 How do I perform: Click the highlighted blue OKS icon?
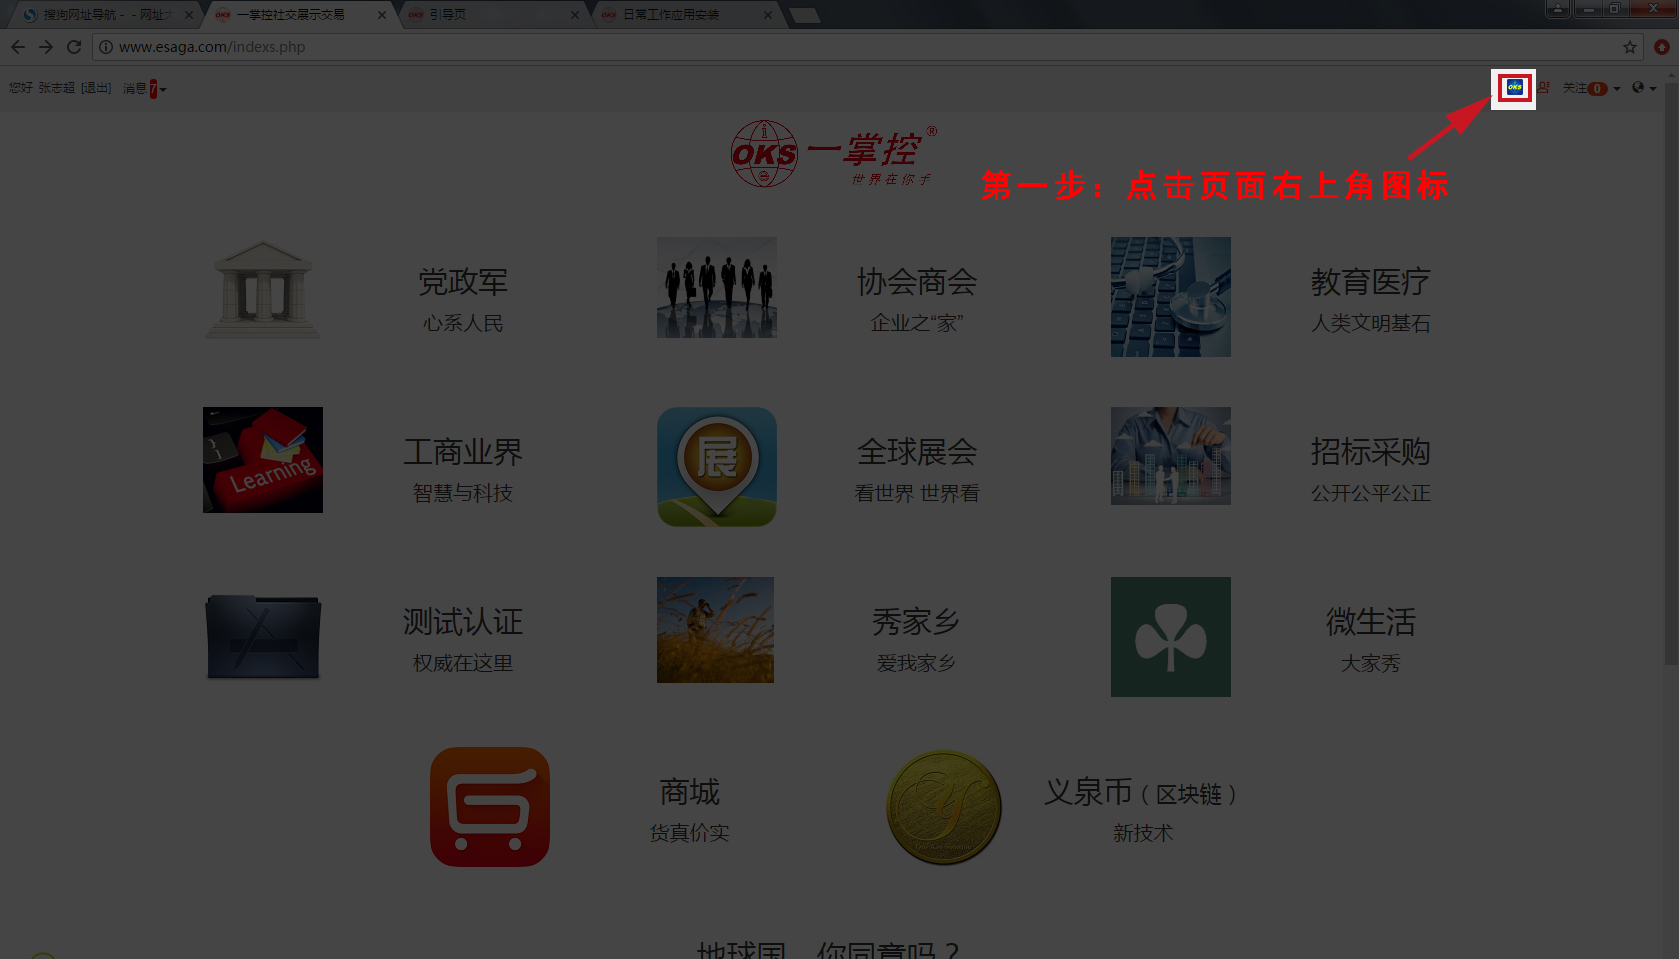(x=1514, y=88)
